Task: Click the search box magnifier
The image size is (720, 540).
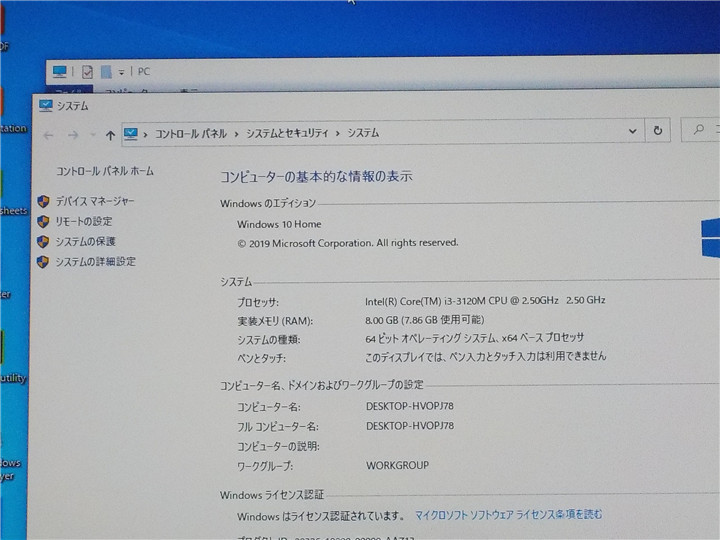Action: point(699,130)
